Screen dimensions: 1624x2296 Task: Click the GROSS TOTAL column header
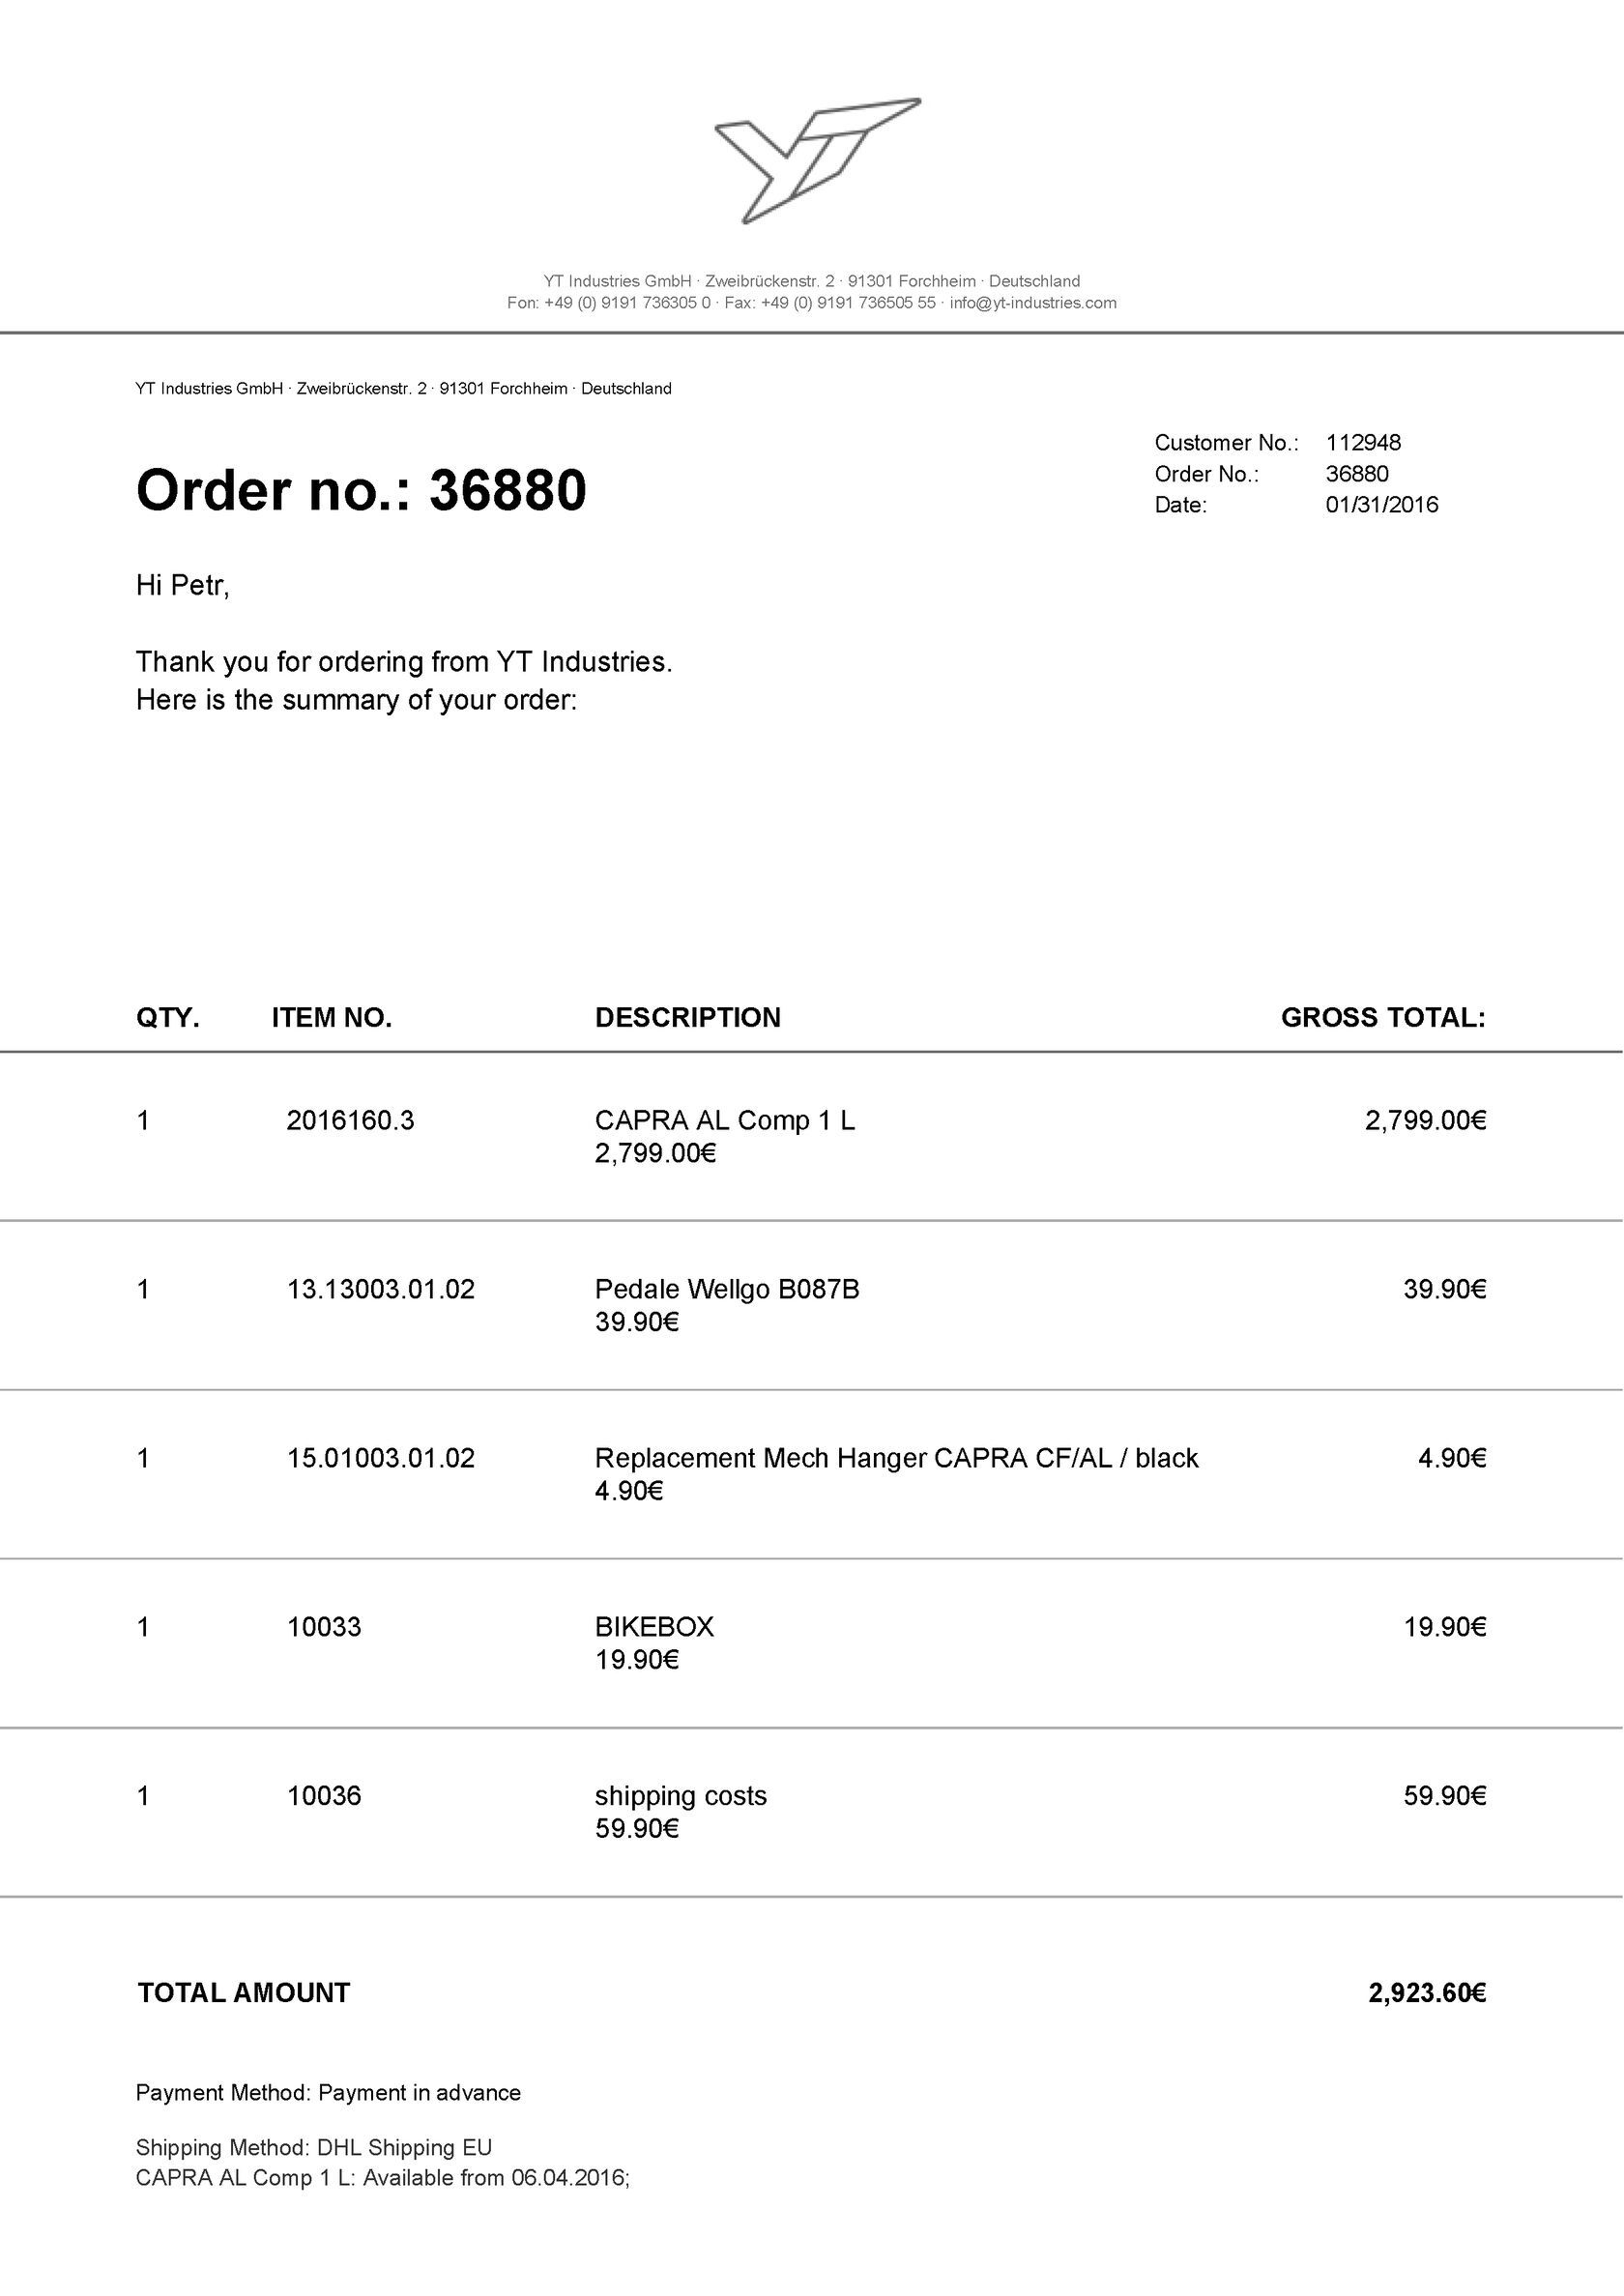(x=1382, y=1018)
